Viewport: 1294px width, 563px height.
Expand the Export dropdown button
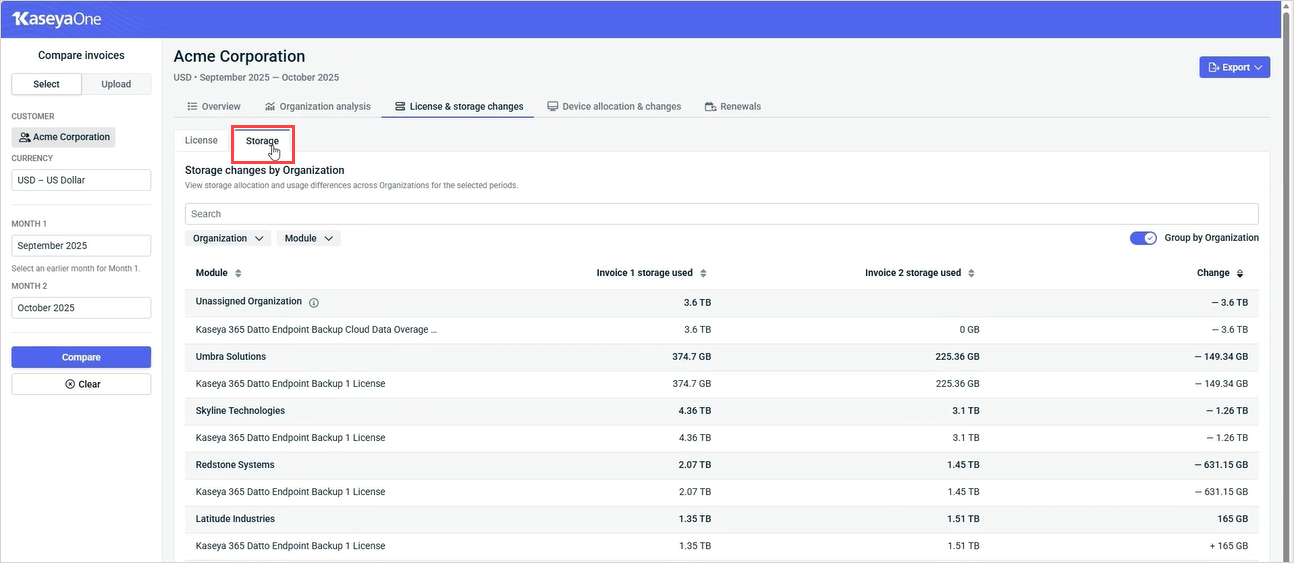click(x=1235, y=67)
